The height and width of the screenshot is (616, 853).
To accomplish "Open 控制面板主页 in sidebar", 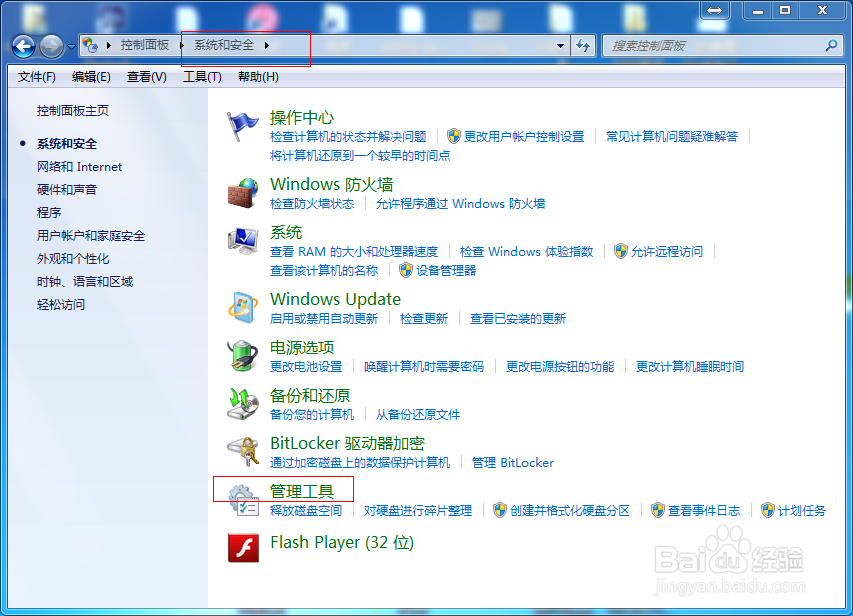I will 72,110.
